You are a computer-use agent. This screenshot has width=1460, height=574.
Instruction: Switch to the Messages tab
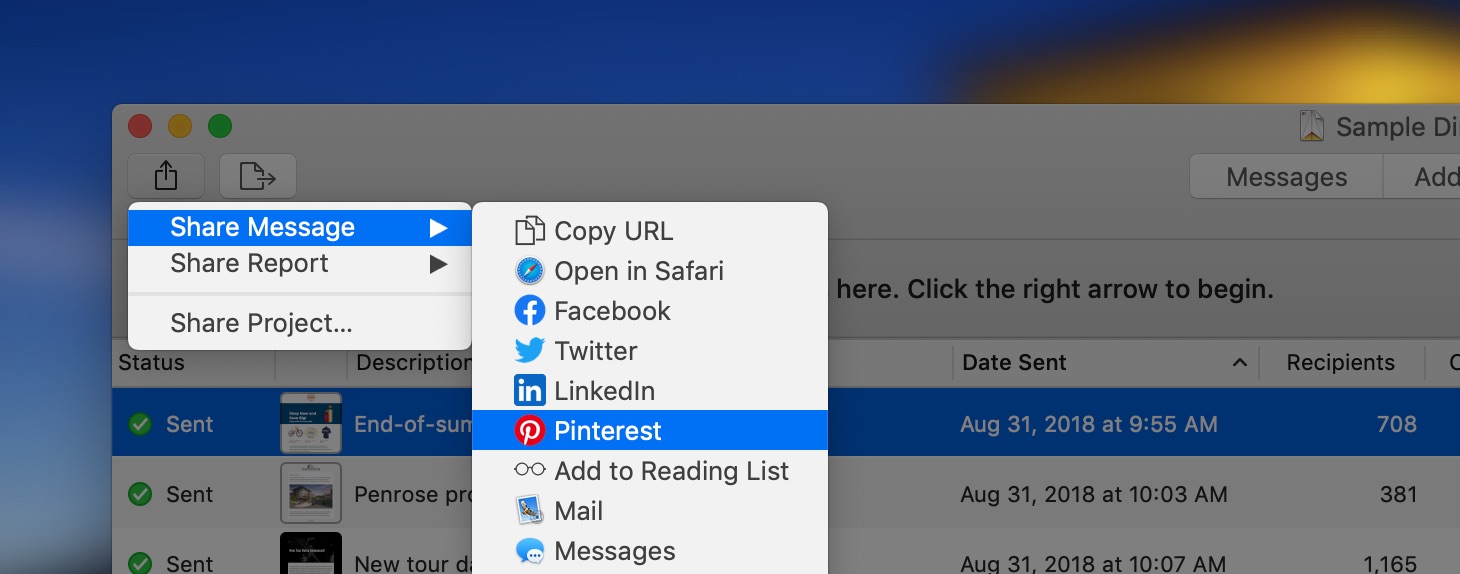(1286, 177)
